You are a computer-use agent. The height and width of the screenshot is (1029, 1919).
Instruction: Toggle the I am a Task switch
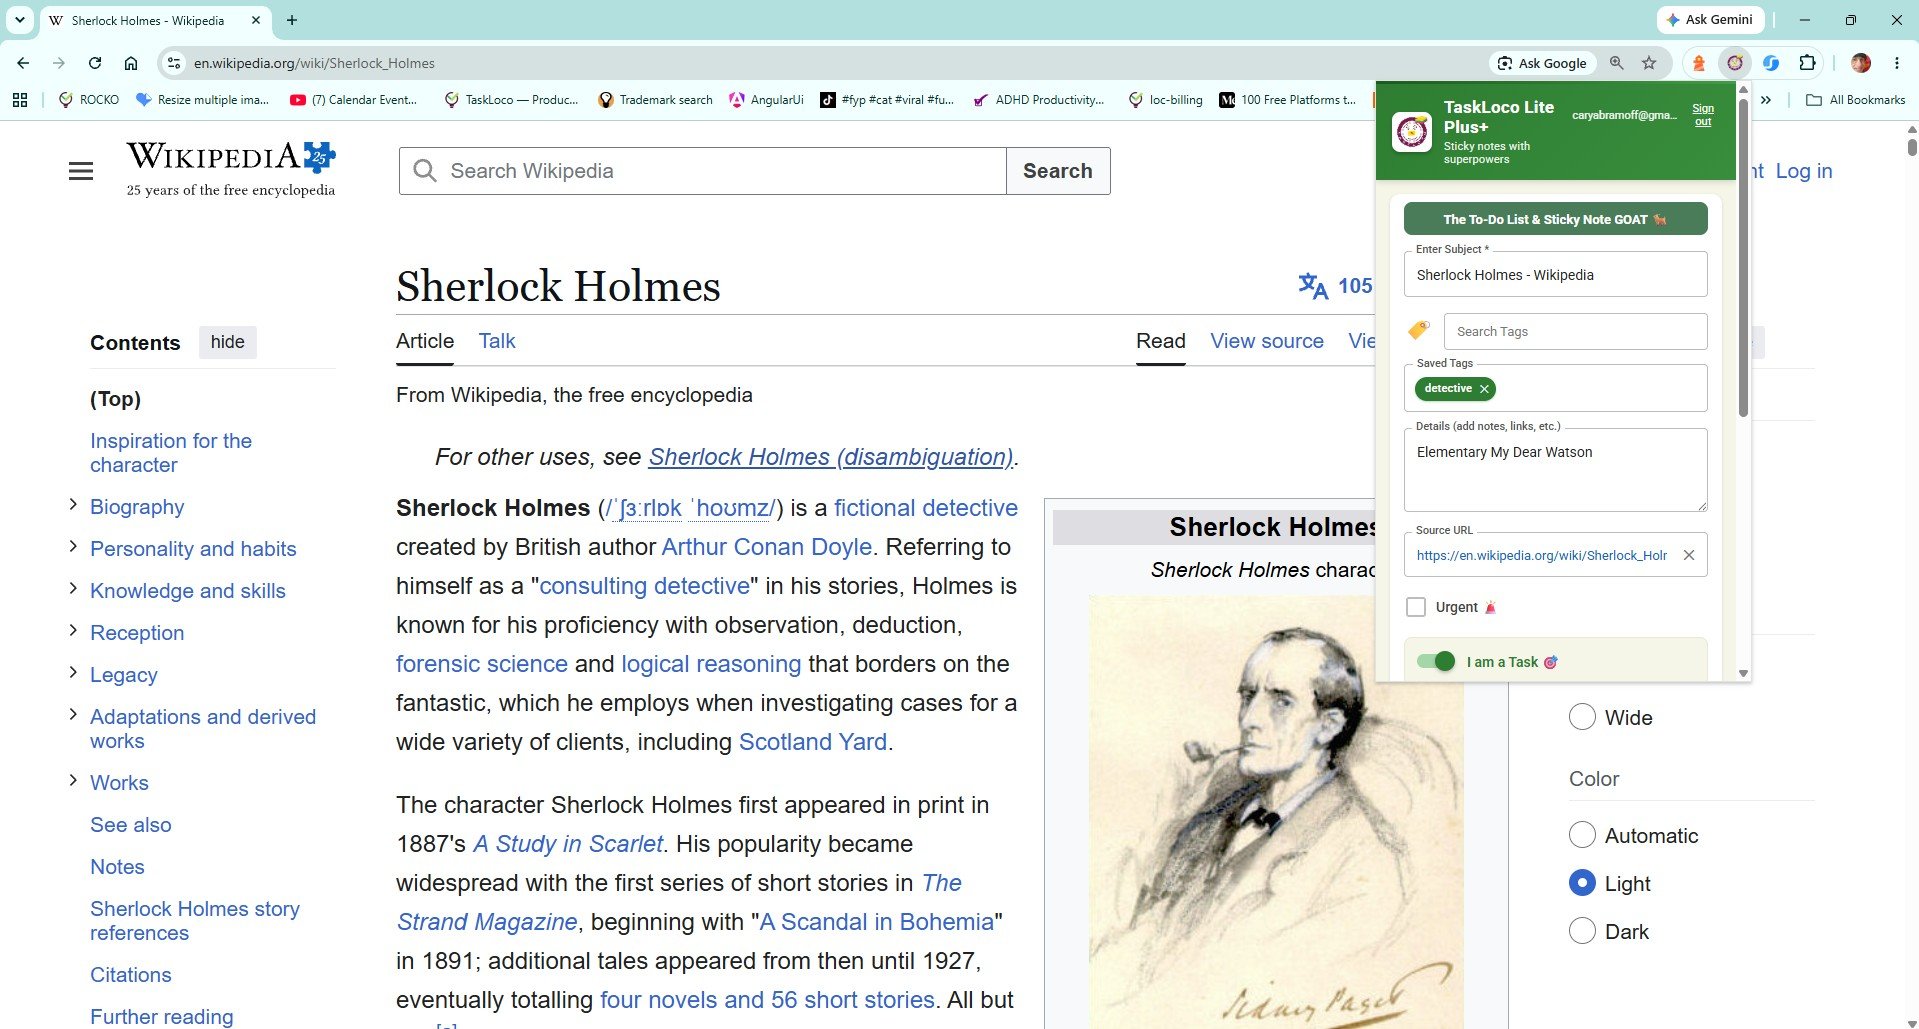click(1436, 661)
